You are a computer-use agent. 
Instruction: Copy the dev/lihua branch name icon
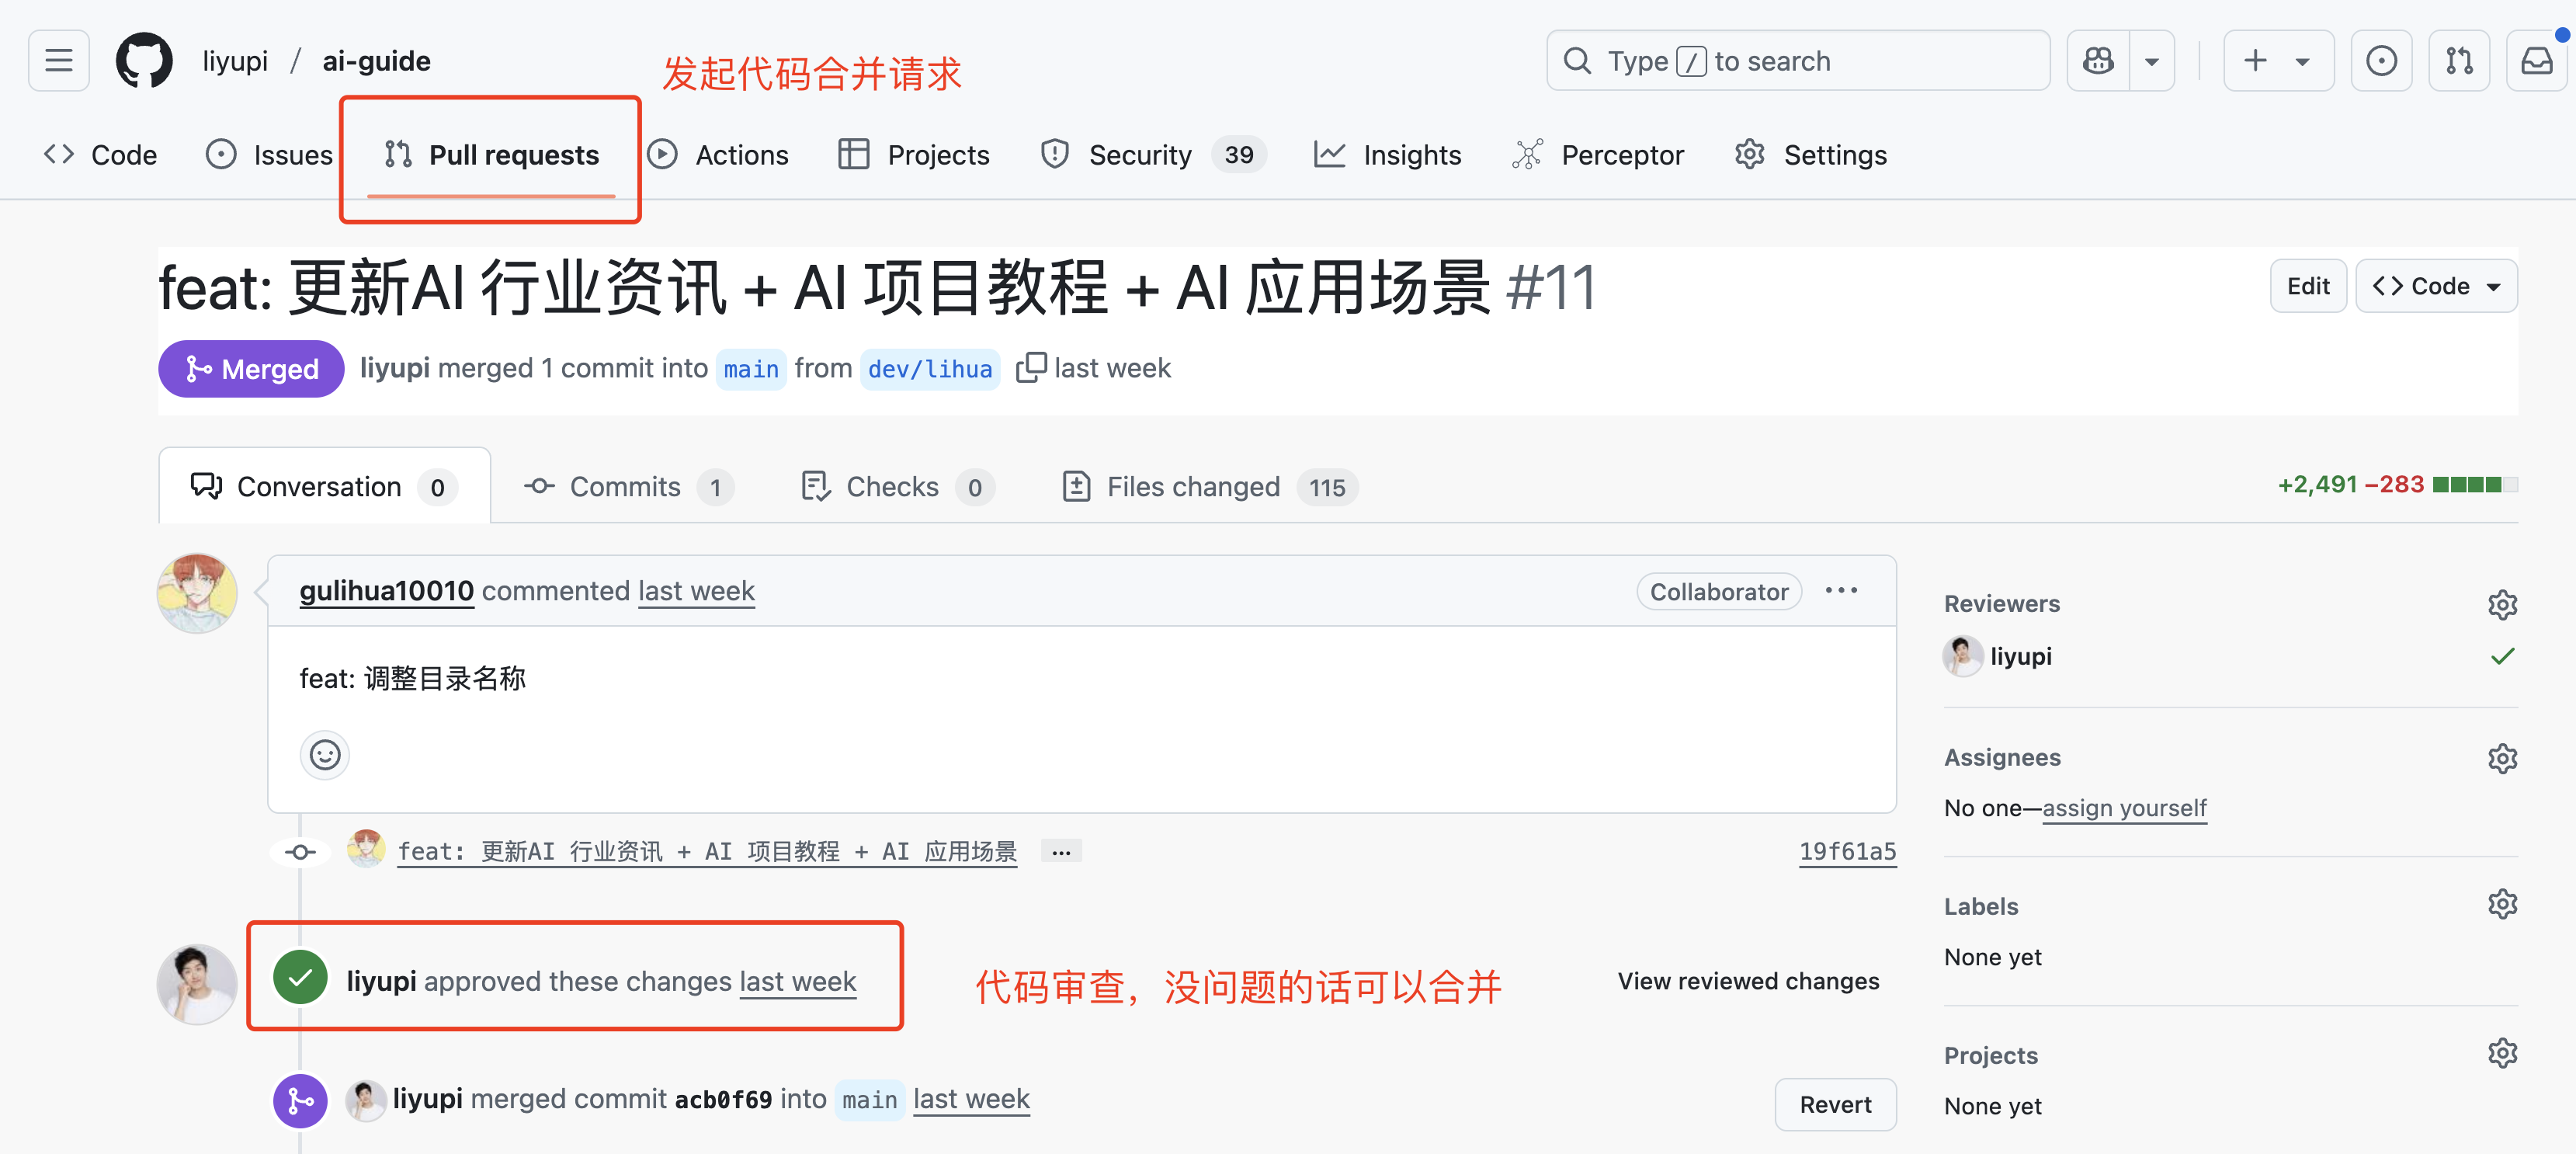click(1030, 367)
